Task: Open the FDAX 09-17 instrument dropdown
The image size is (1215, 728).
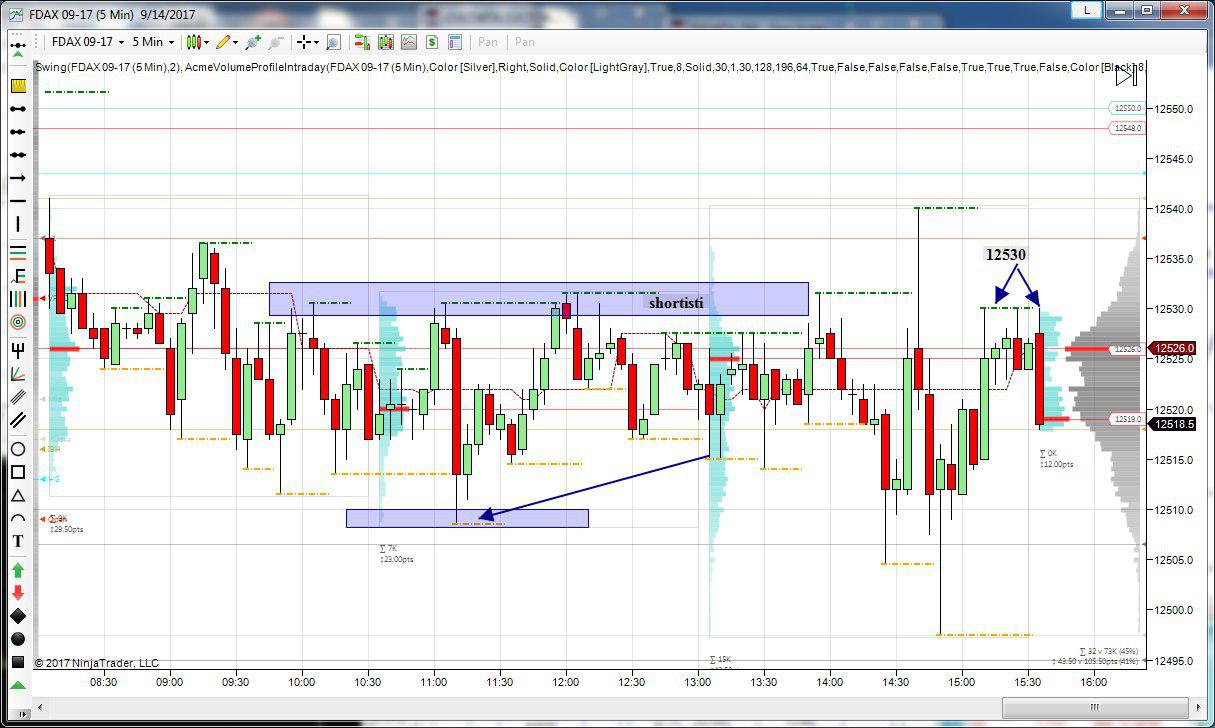Action: (88, 42)
